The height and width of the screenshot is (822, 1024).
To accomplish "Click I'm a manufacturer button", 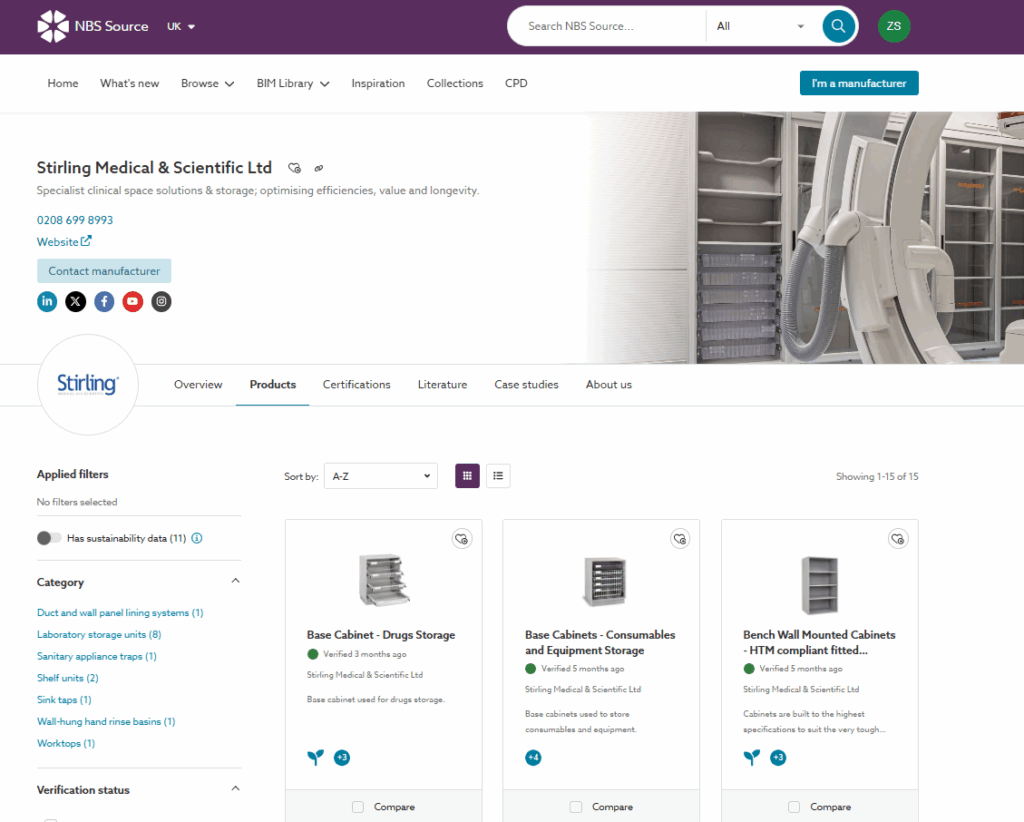I will coord(859,83).
